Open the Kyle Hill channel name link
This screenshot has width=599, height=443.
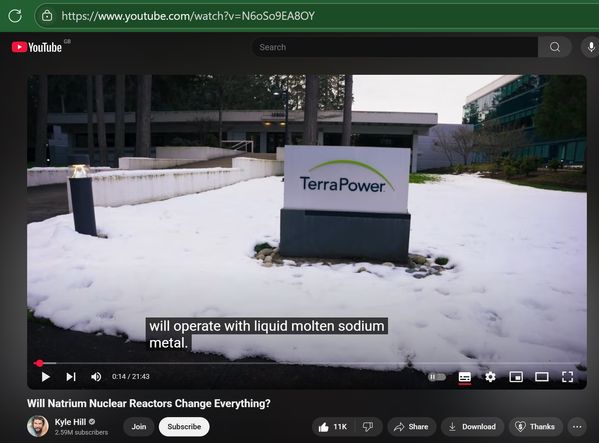pos(70,422)
